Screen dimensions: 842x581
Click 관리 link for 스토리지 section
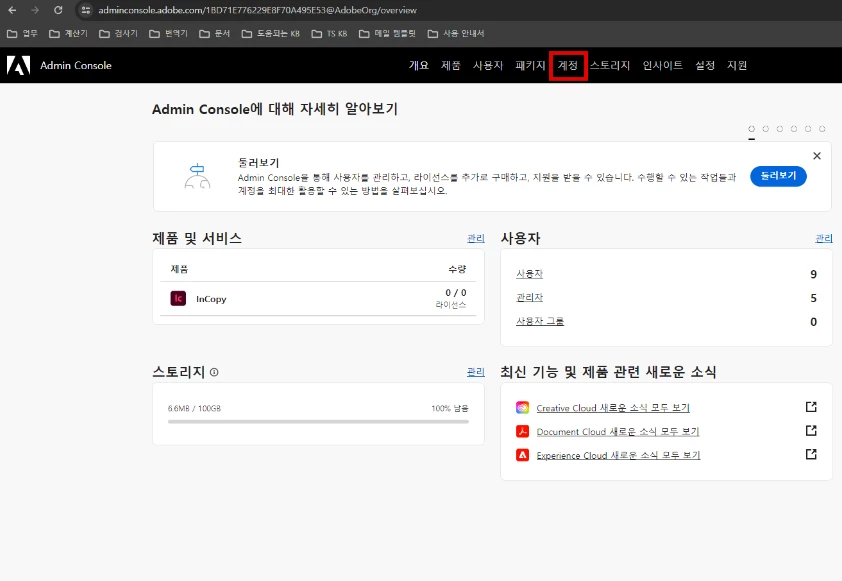tap(476, 372)
